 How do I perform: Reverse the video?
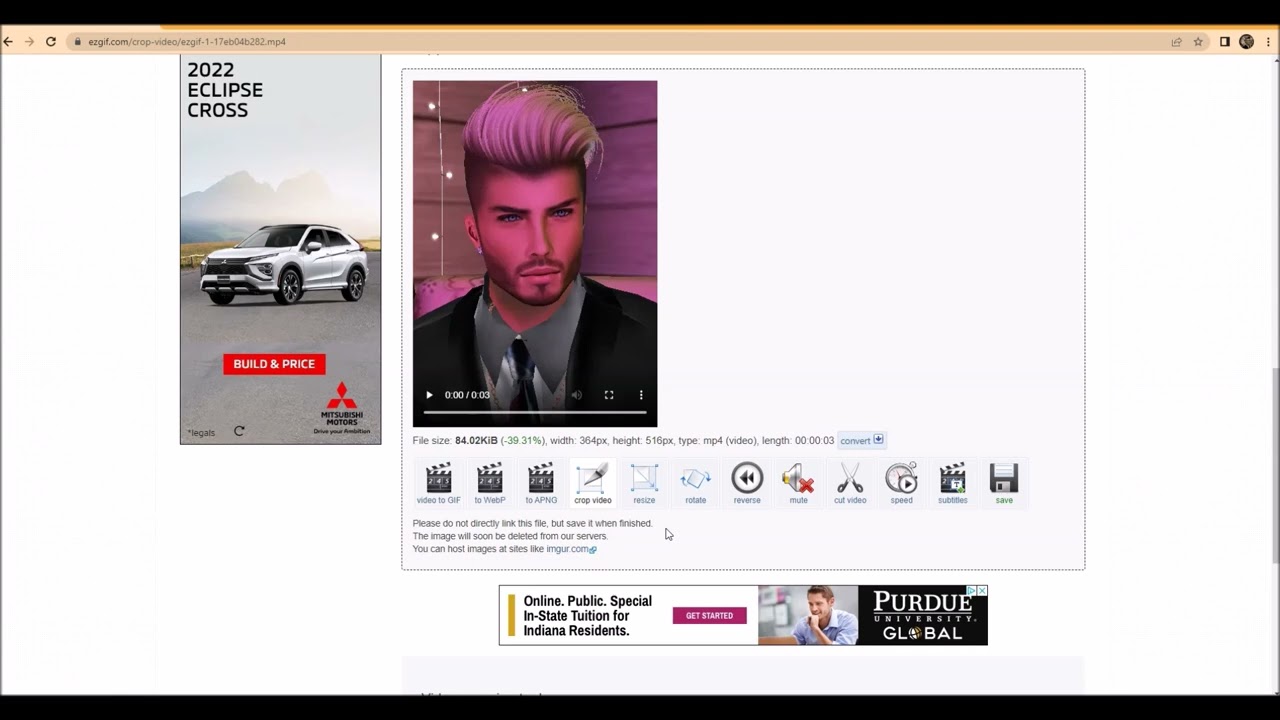pos(747,483)
